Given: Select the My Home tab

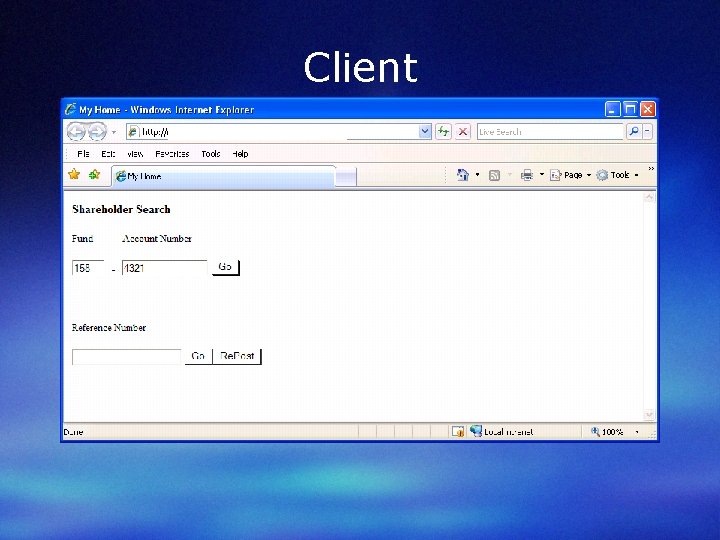Looking at the screenshot, I should click(x=224, y=176).
